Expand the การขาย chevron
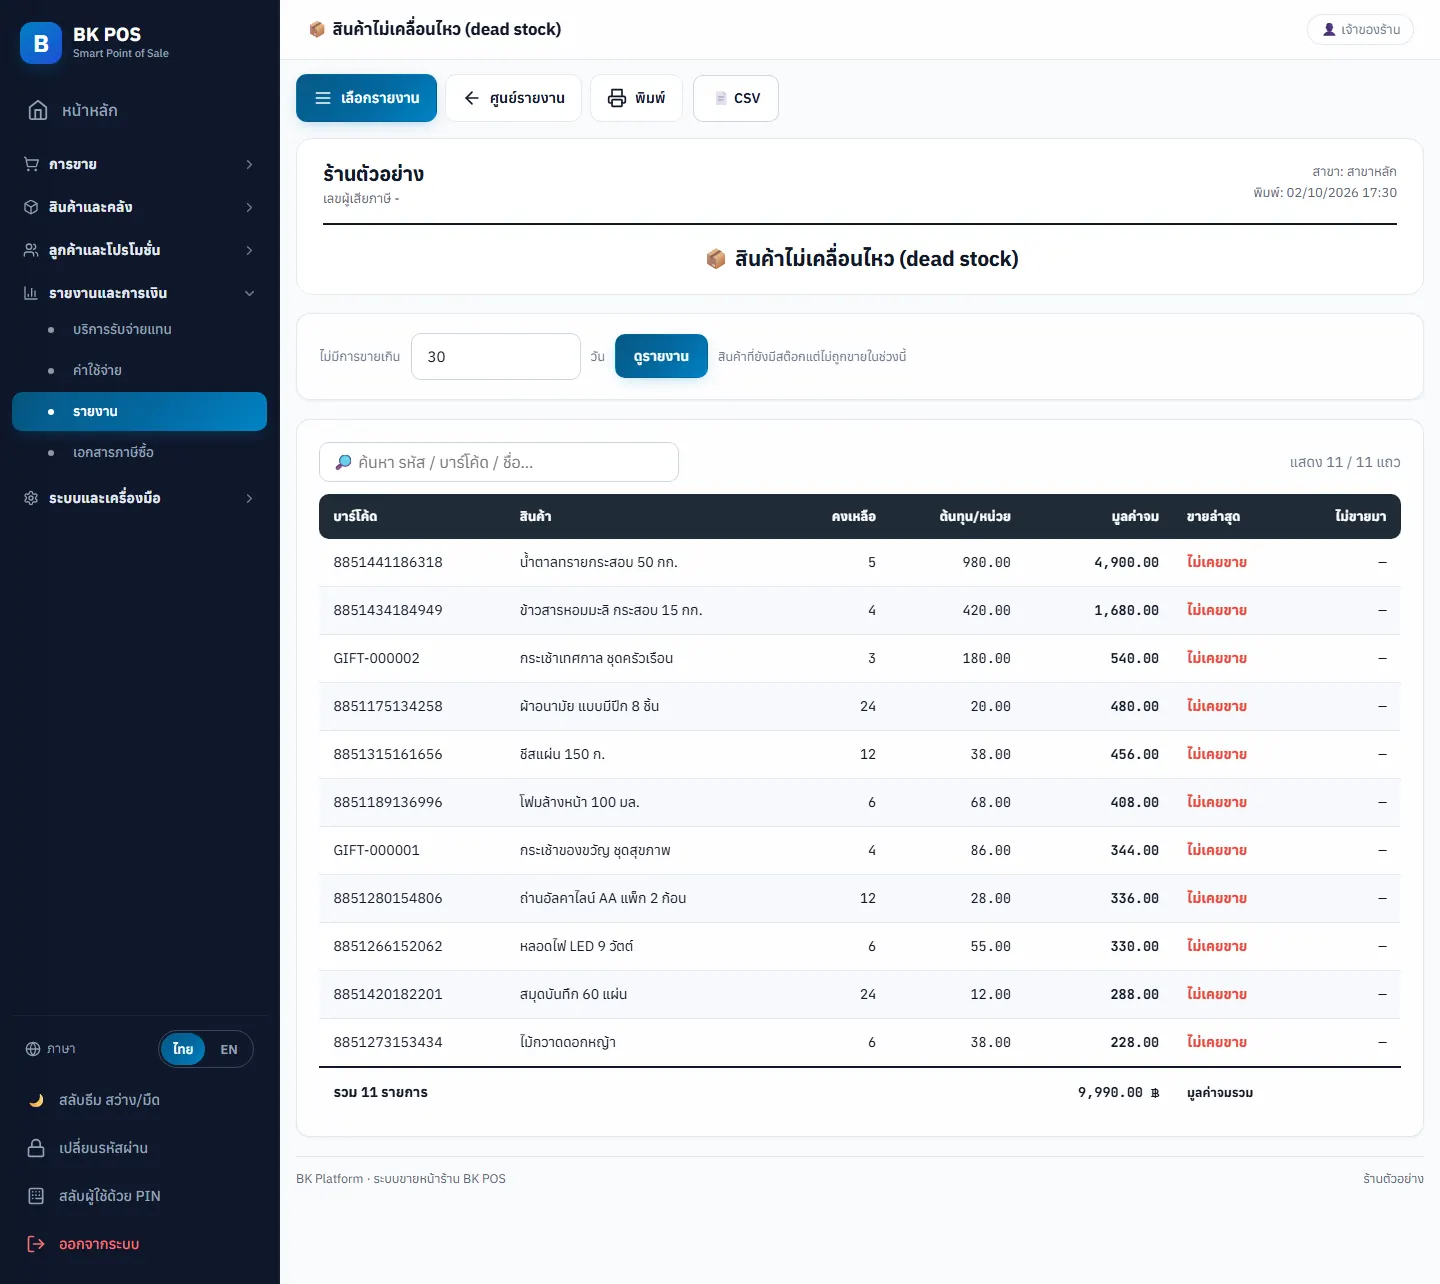 pos(249,164)
